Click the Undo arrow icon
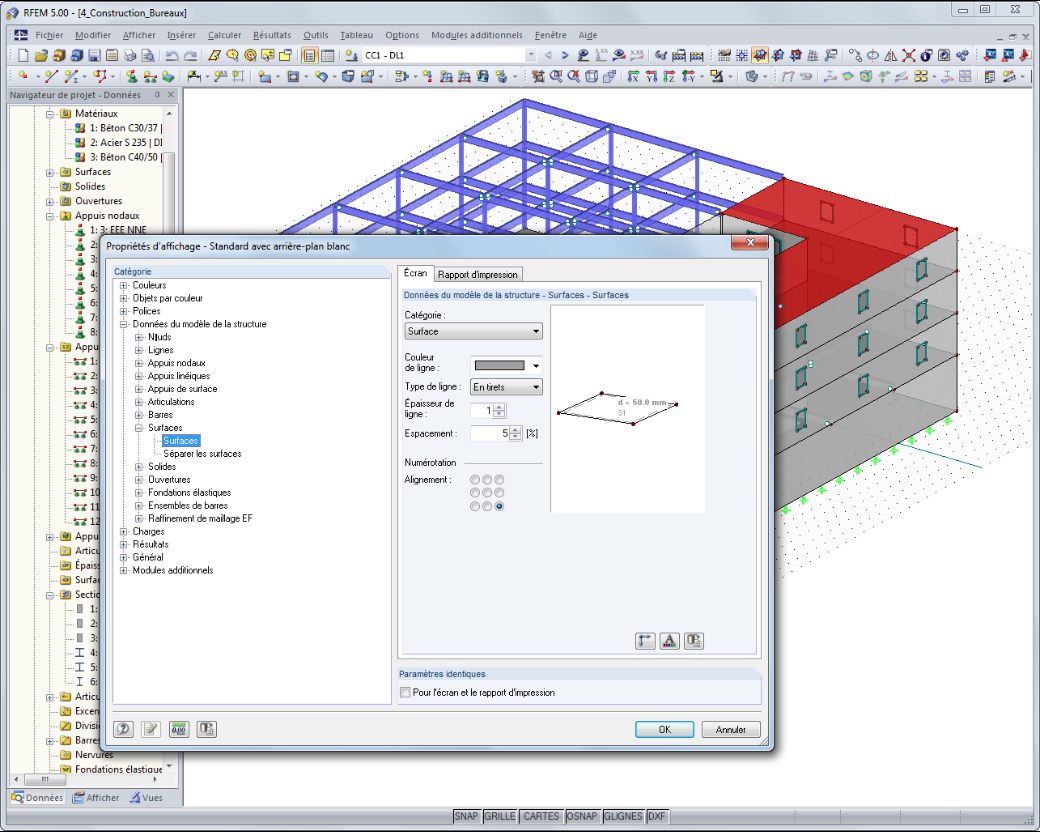This screenshot has height=832, width=1040. [x=172, y=56]
